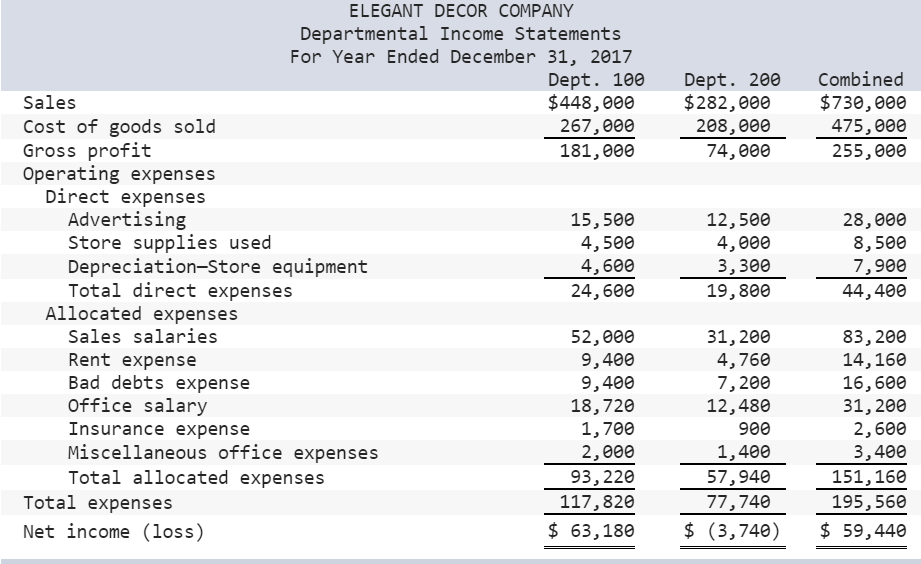
Task: Click the Sales salaries label
Action: (143, 337)
